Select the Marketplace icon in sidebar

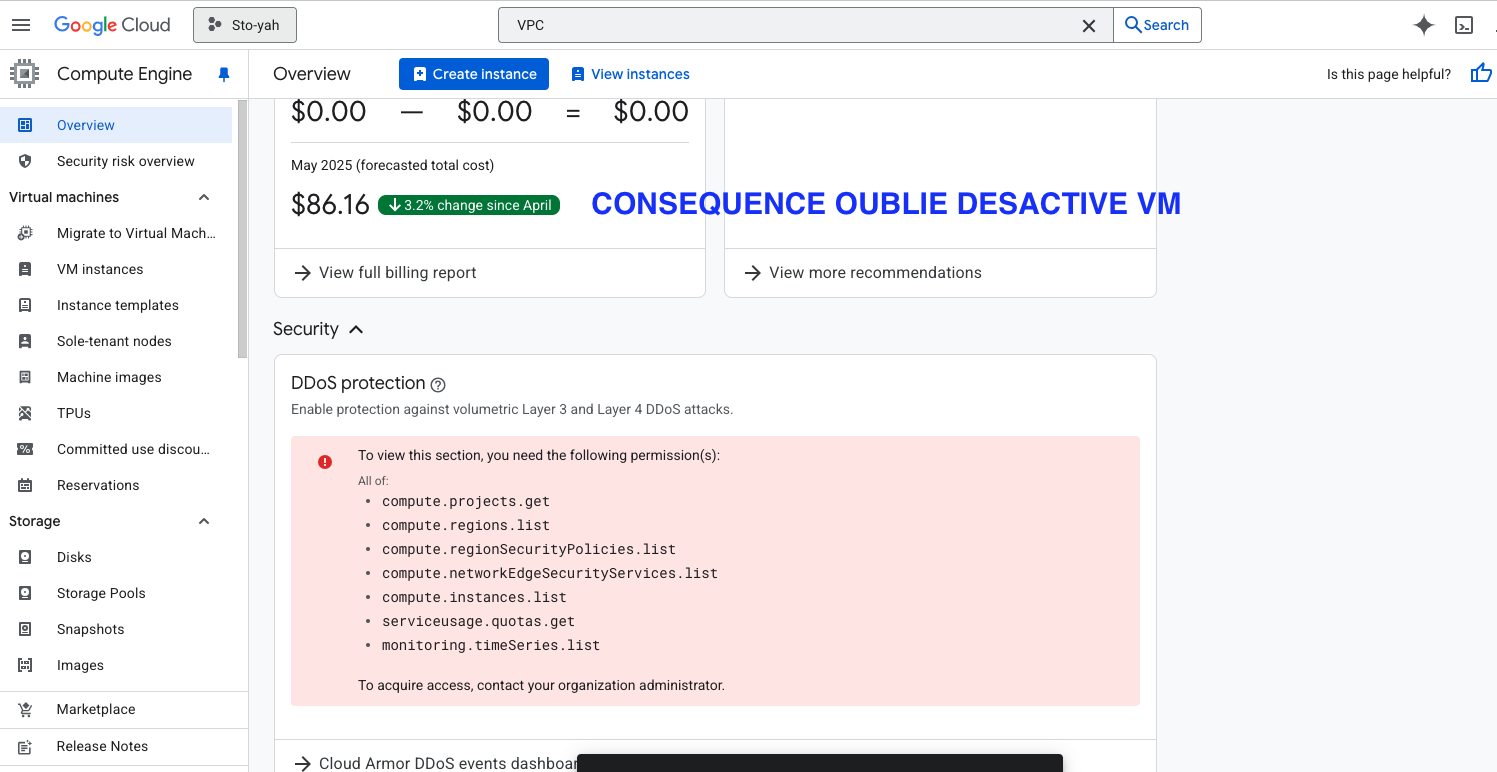pos(26,709)
